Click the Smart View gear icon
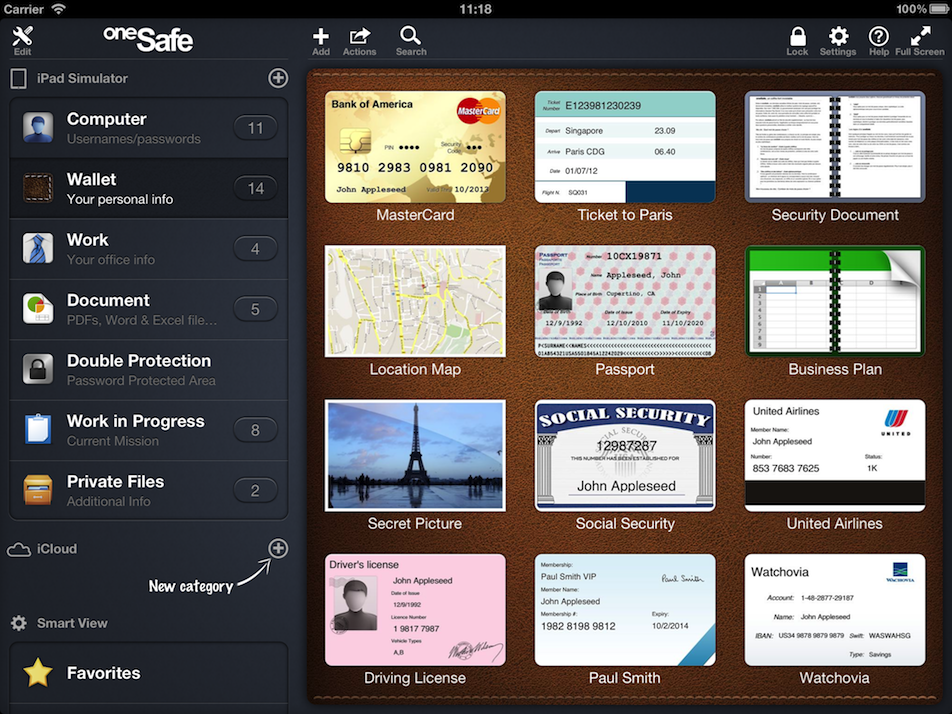 pos(19,623)
